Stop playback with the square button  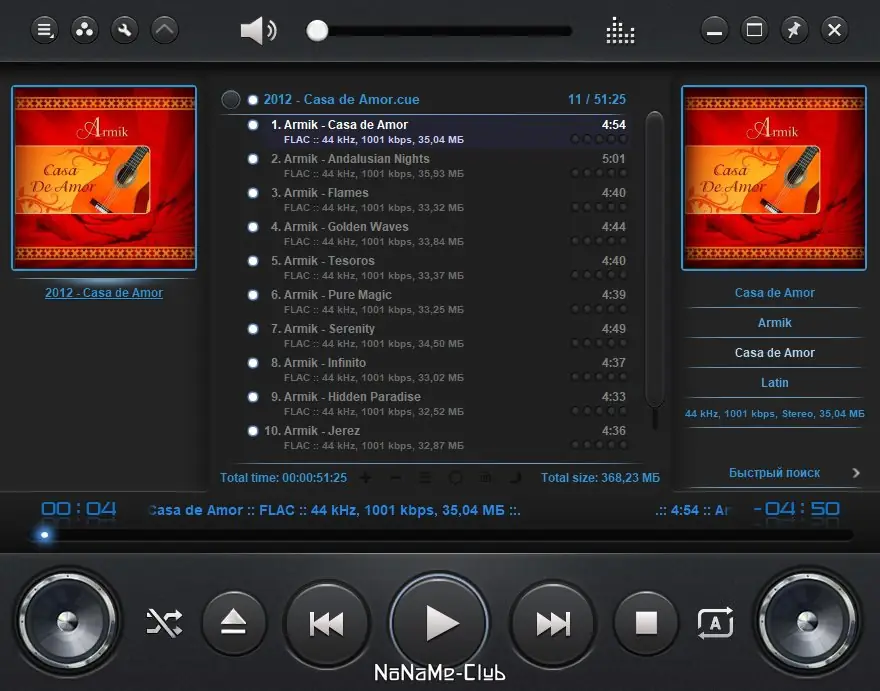pyautogui.click(x=646, y=623)
